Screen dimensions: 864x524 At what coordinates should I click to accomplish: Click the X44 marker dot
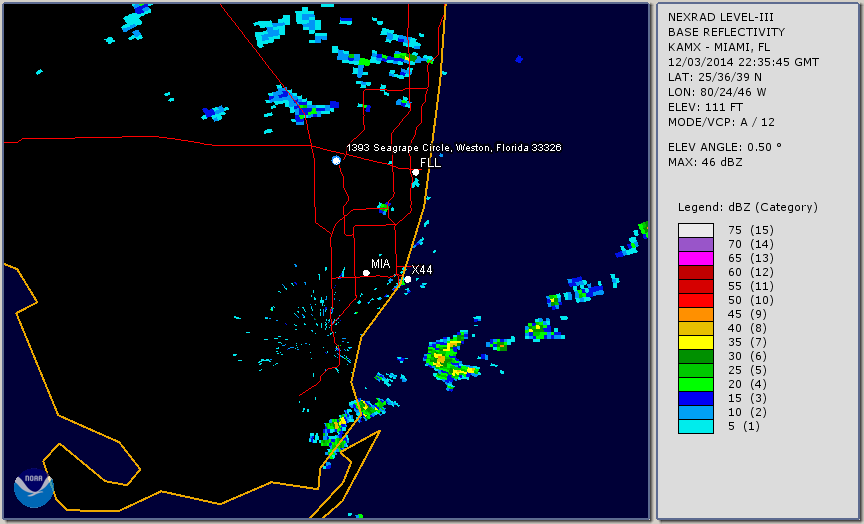tap(408, 280)
